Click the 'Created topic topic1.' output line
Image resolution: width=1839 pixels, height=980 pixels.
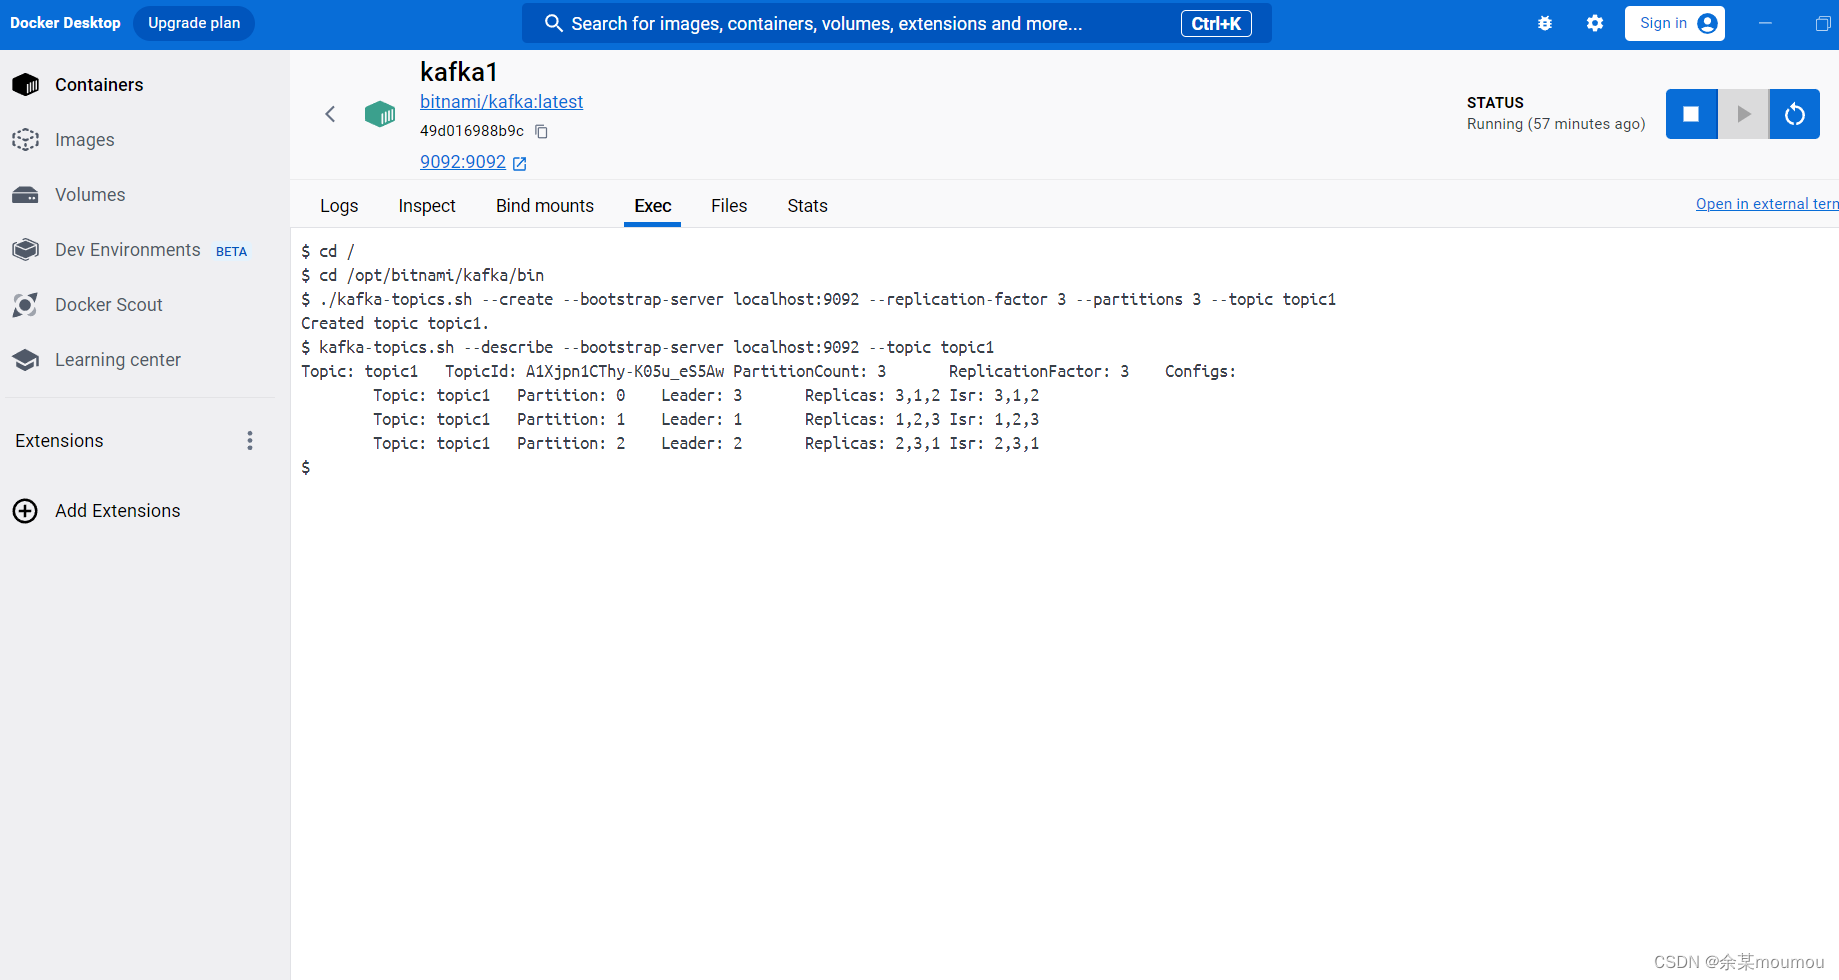tap(395, 323)
